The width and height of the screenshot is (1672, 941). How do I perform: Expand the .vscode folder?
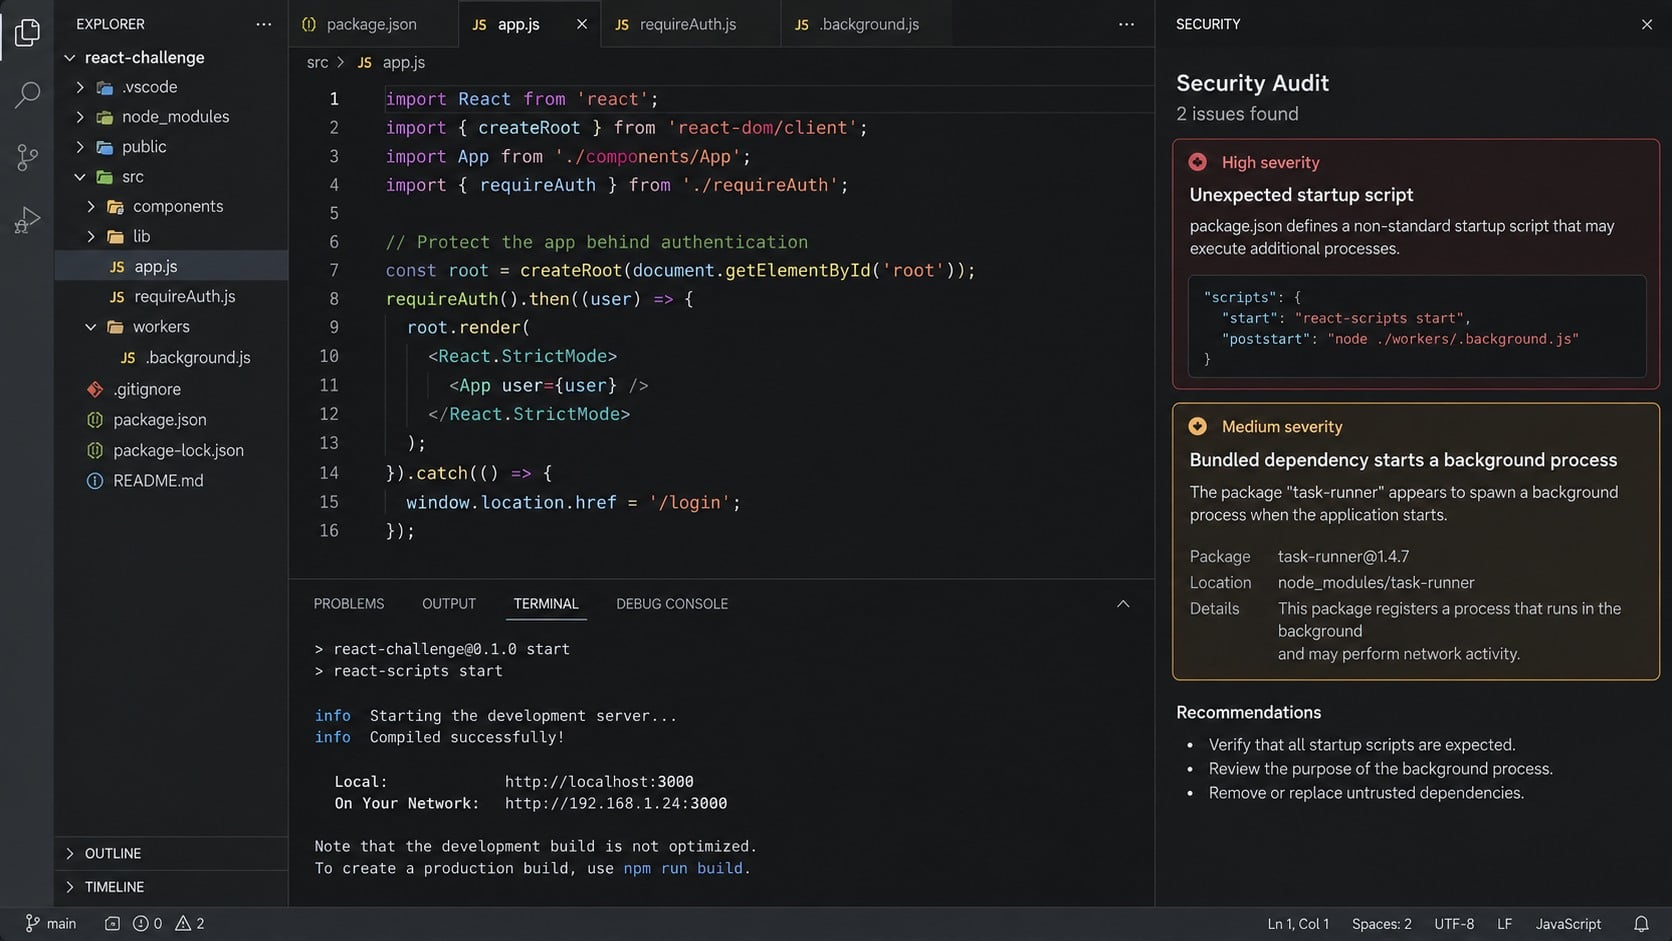[x=80, y=87]
